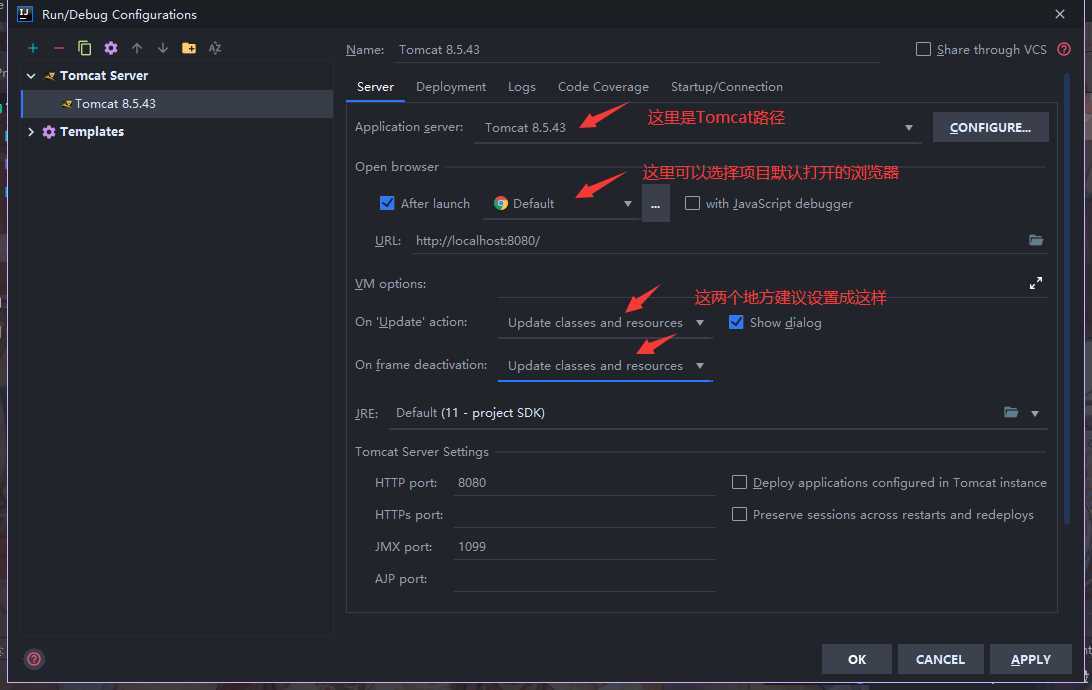Toggle Share through VCS checkbox
Viewport: 1092px width, 690px height.
[x=923, y=49]
